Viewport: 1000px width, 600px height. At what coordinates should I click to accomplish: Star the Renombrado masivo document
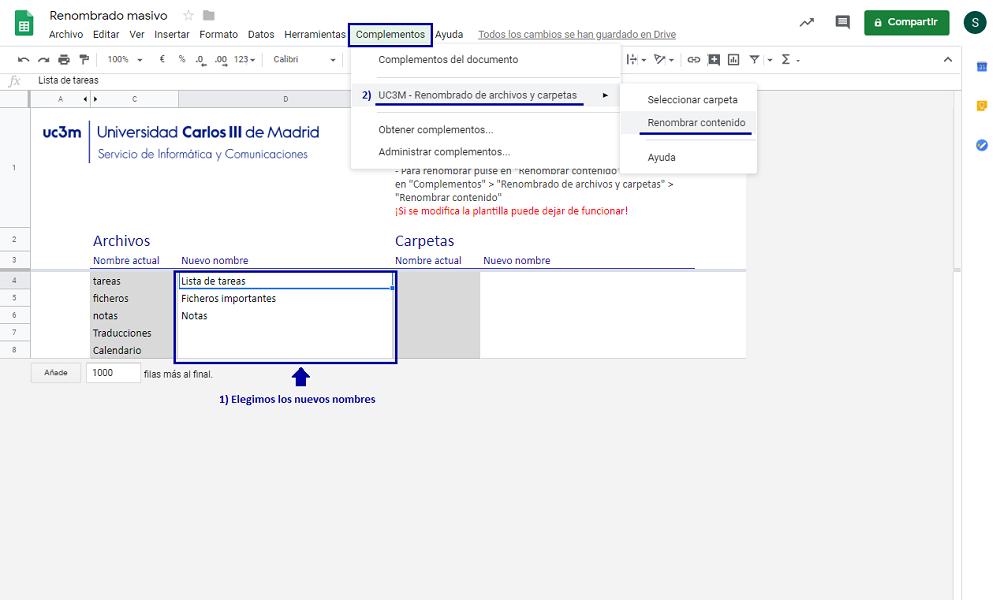click(188, 15)
